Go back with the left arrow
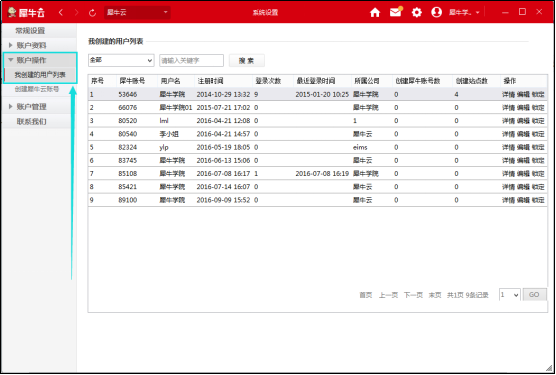Viewport: 556px width, 375px height. click(61, 12)
